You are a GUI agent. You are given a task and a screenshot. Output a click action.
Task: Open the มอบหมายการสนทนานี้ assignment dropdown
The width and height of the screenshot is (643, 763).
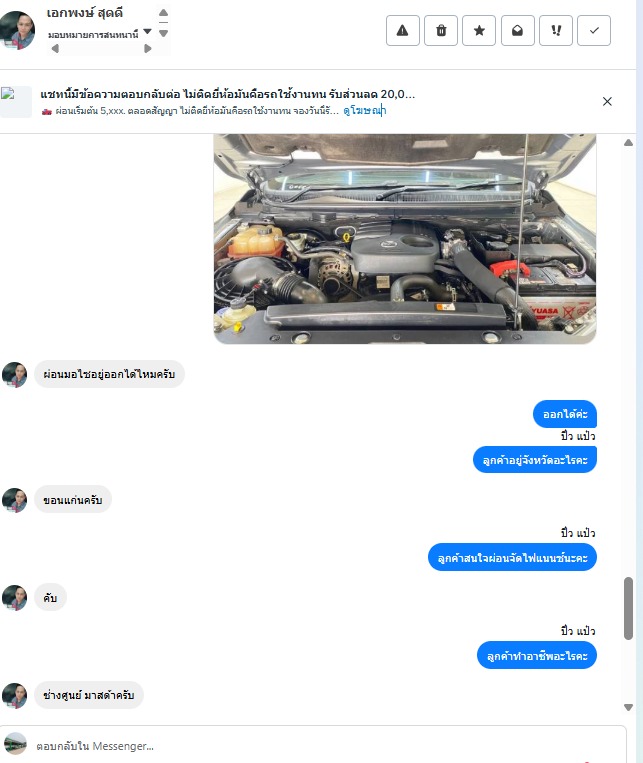[x=100, y=34]
